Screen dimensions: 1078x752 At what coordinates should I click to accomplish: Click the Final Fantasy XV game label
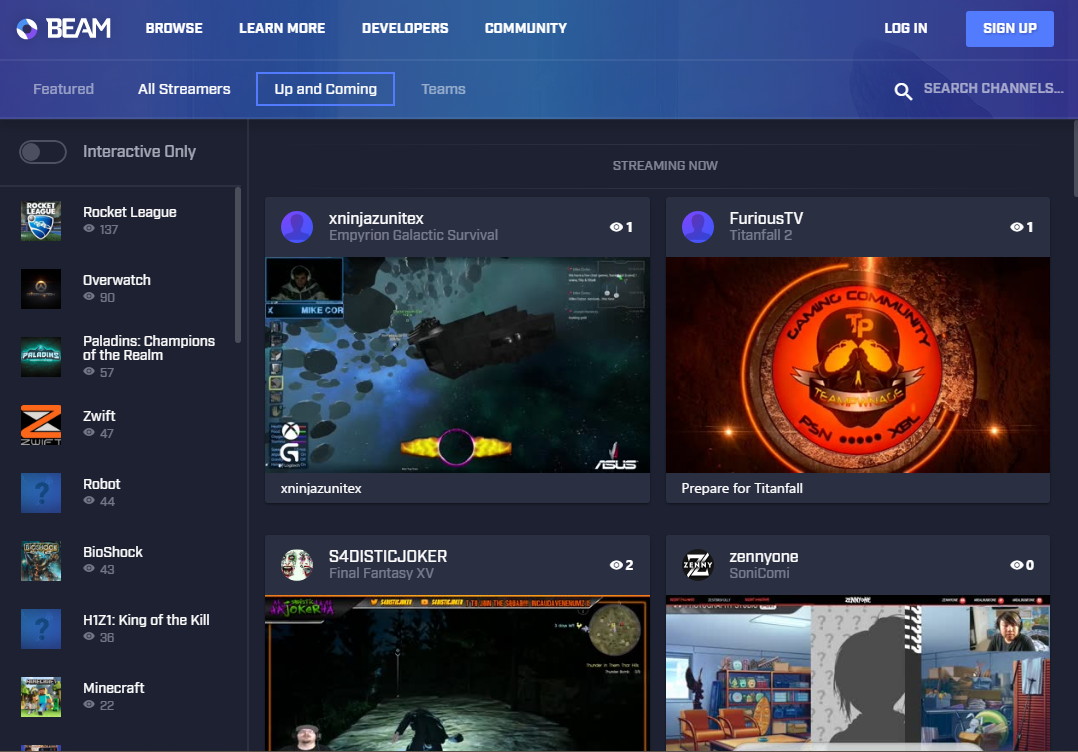pos(381,573)
